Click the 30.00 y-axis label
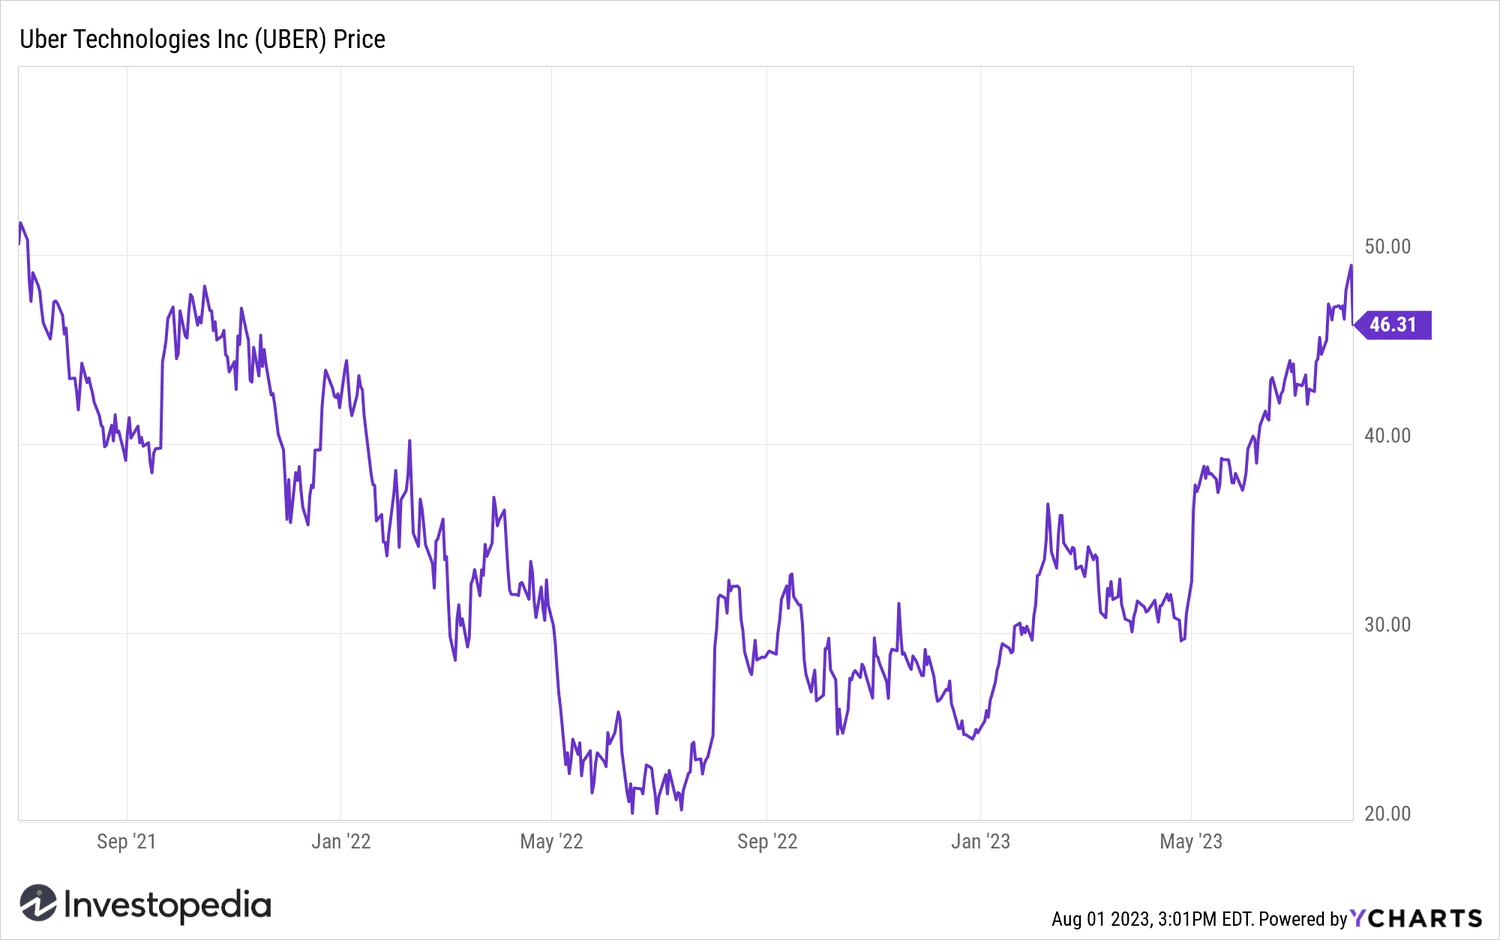 pos(1388,624)
